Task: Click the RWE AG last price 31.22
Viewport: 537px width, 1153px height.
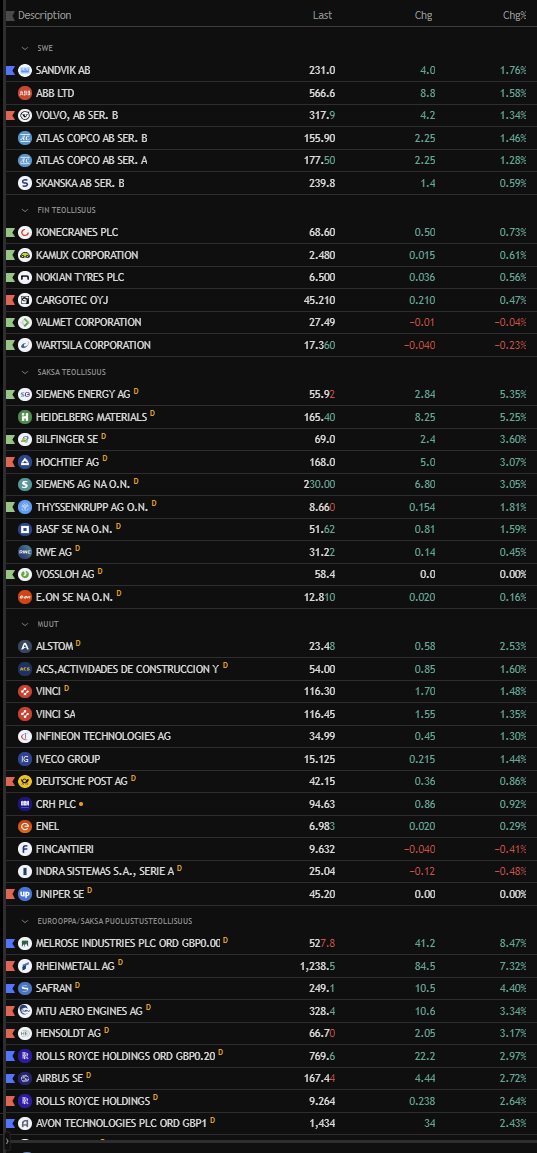Action: [x=322, y=552]
